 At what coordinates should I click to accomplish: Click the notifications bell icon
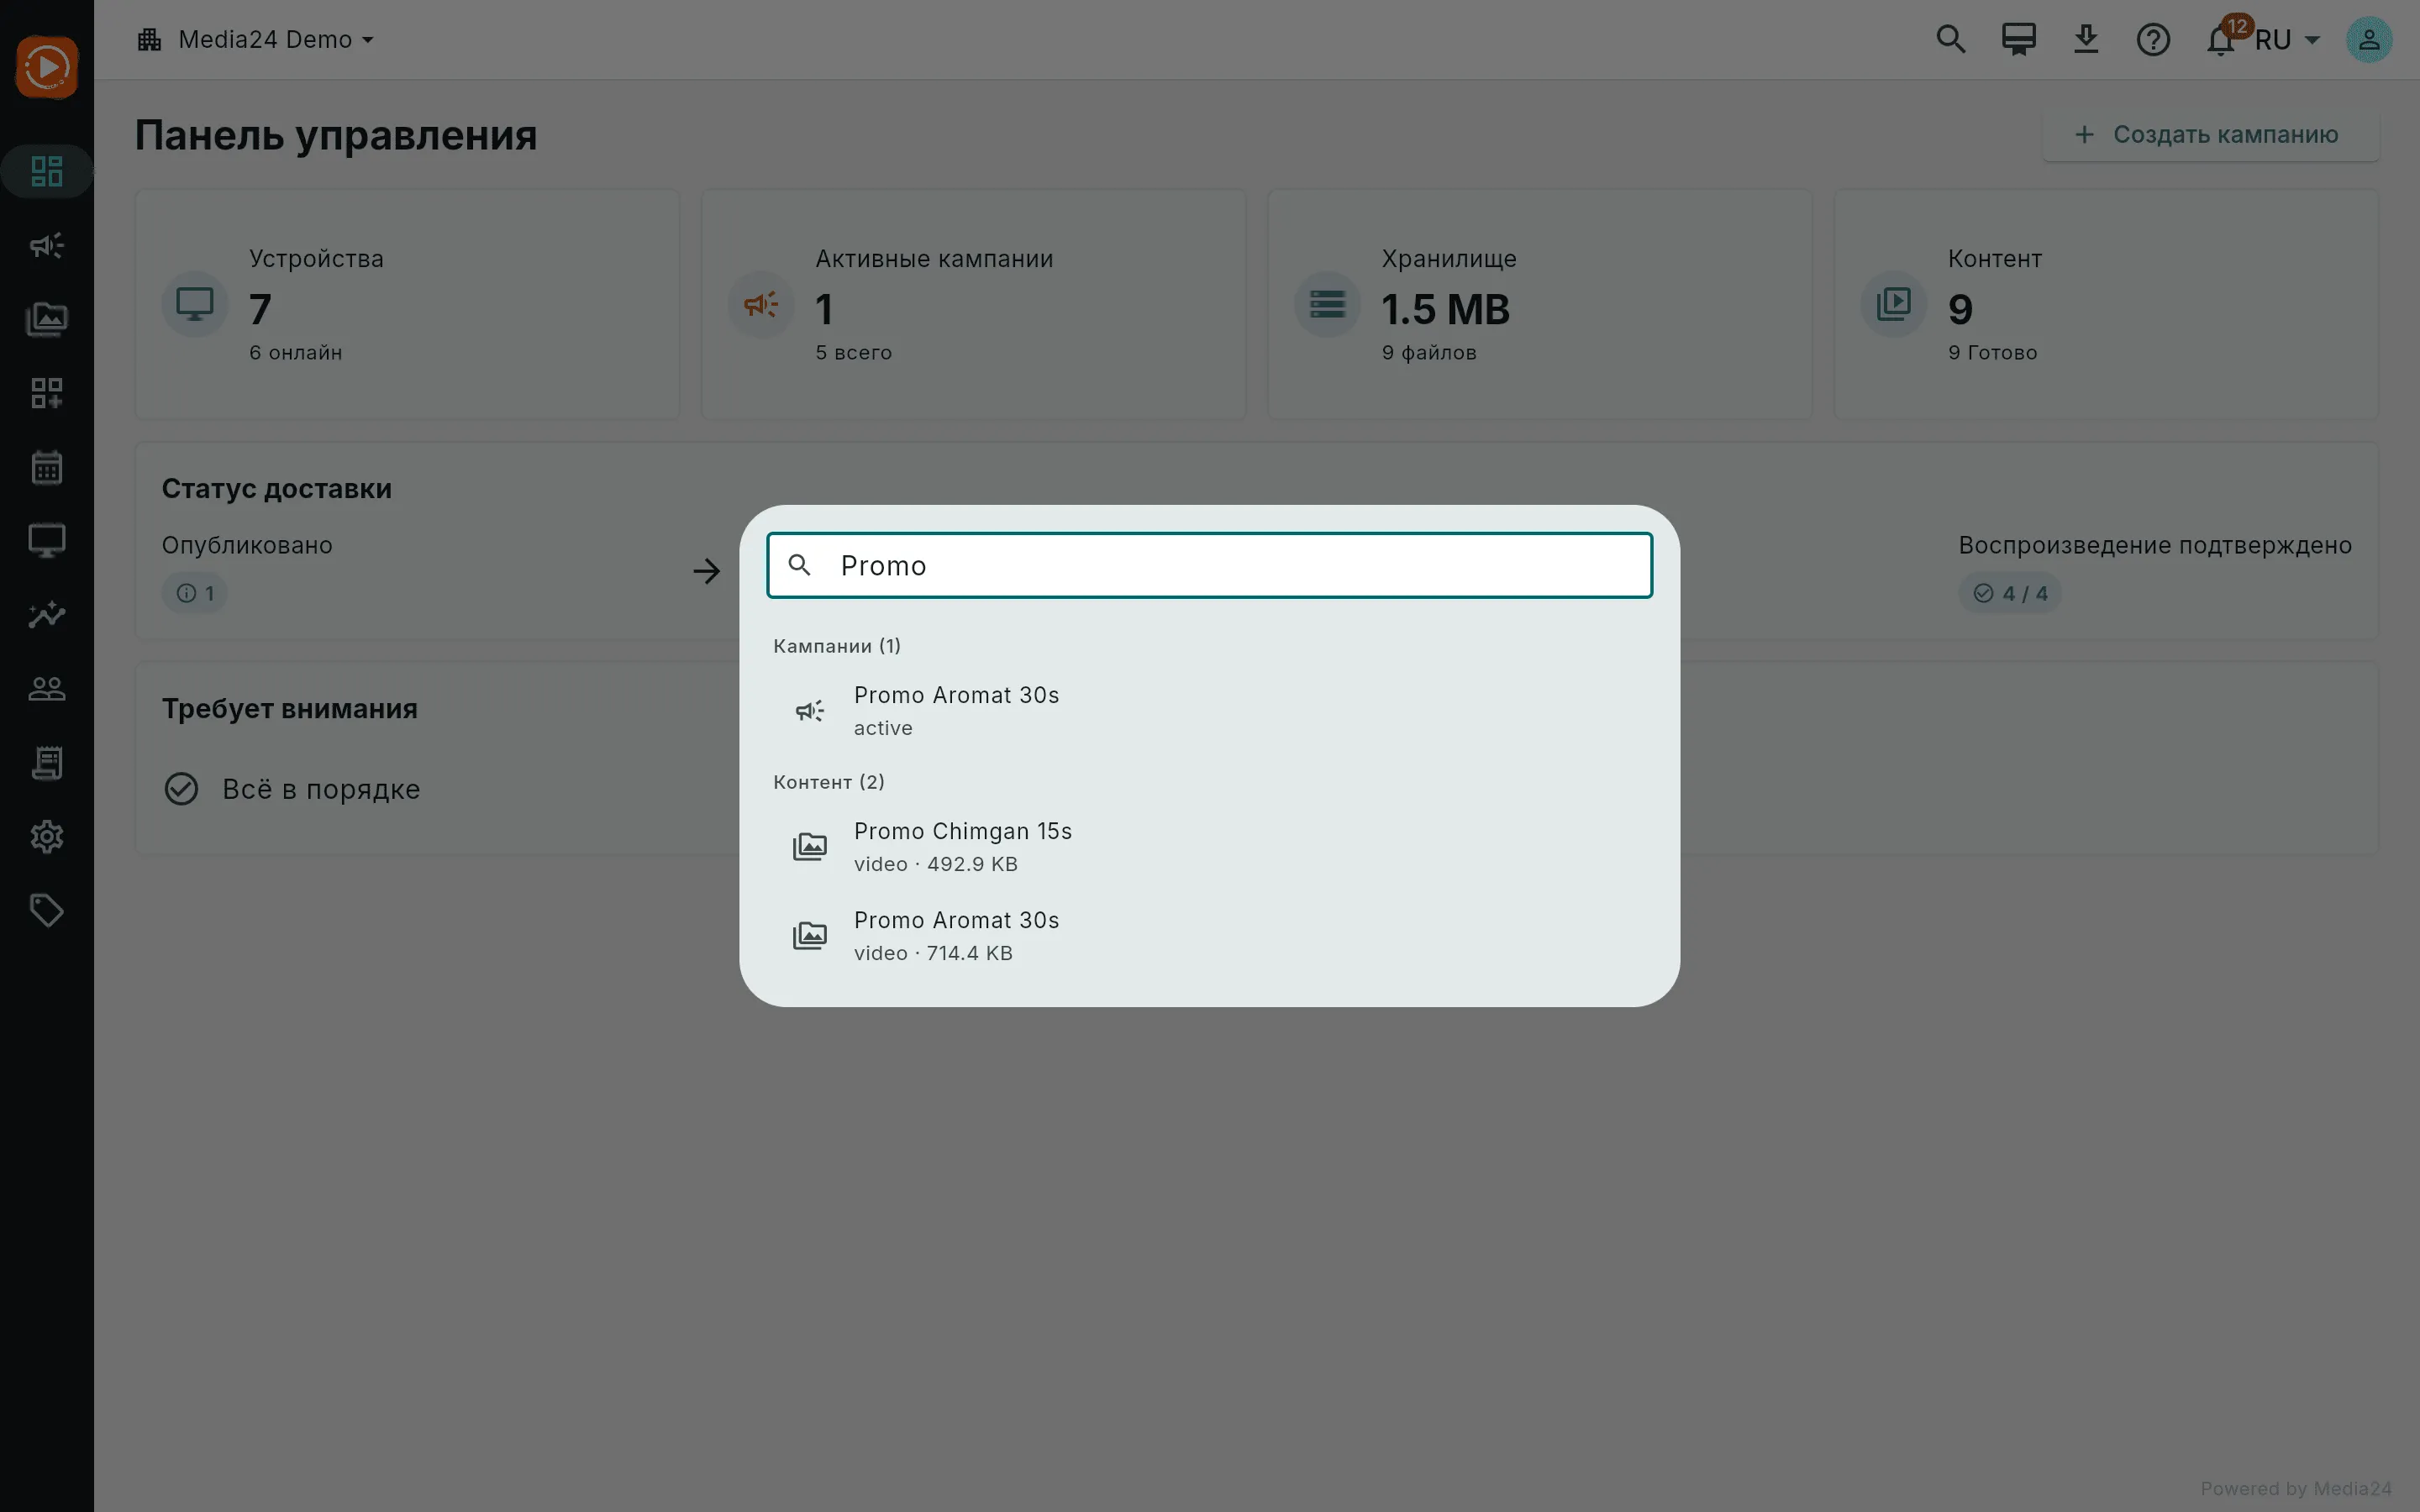pyautogui.click(x=2221, y=40)
